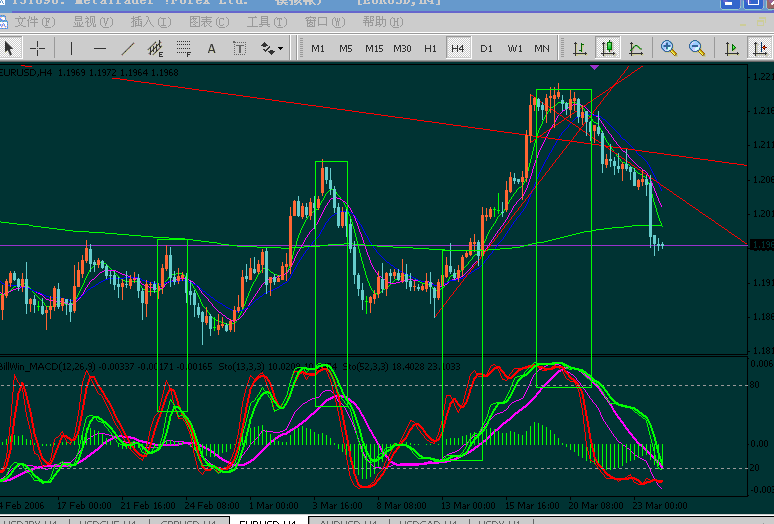Set timeframe to M5
774x524 pixels.
[x=346, y=48]
